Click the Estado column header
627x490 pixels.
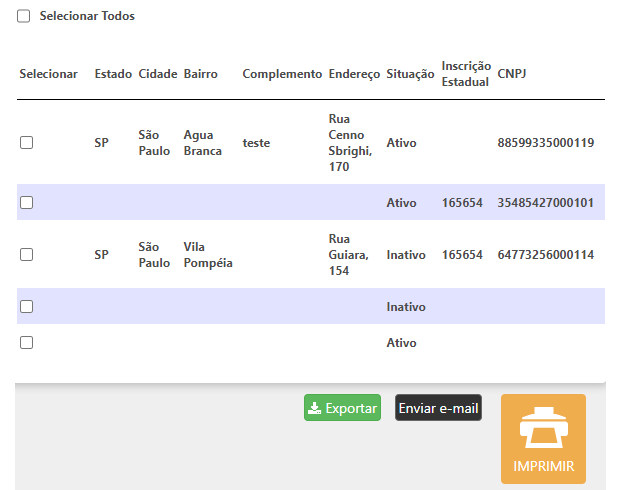click(x=113, y=74)
